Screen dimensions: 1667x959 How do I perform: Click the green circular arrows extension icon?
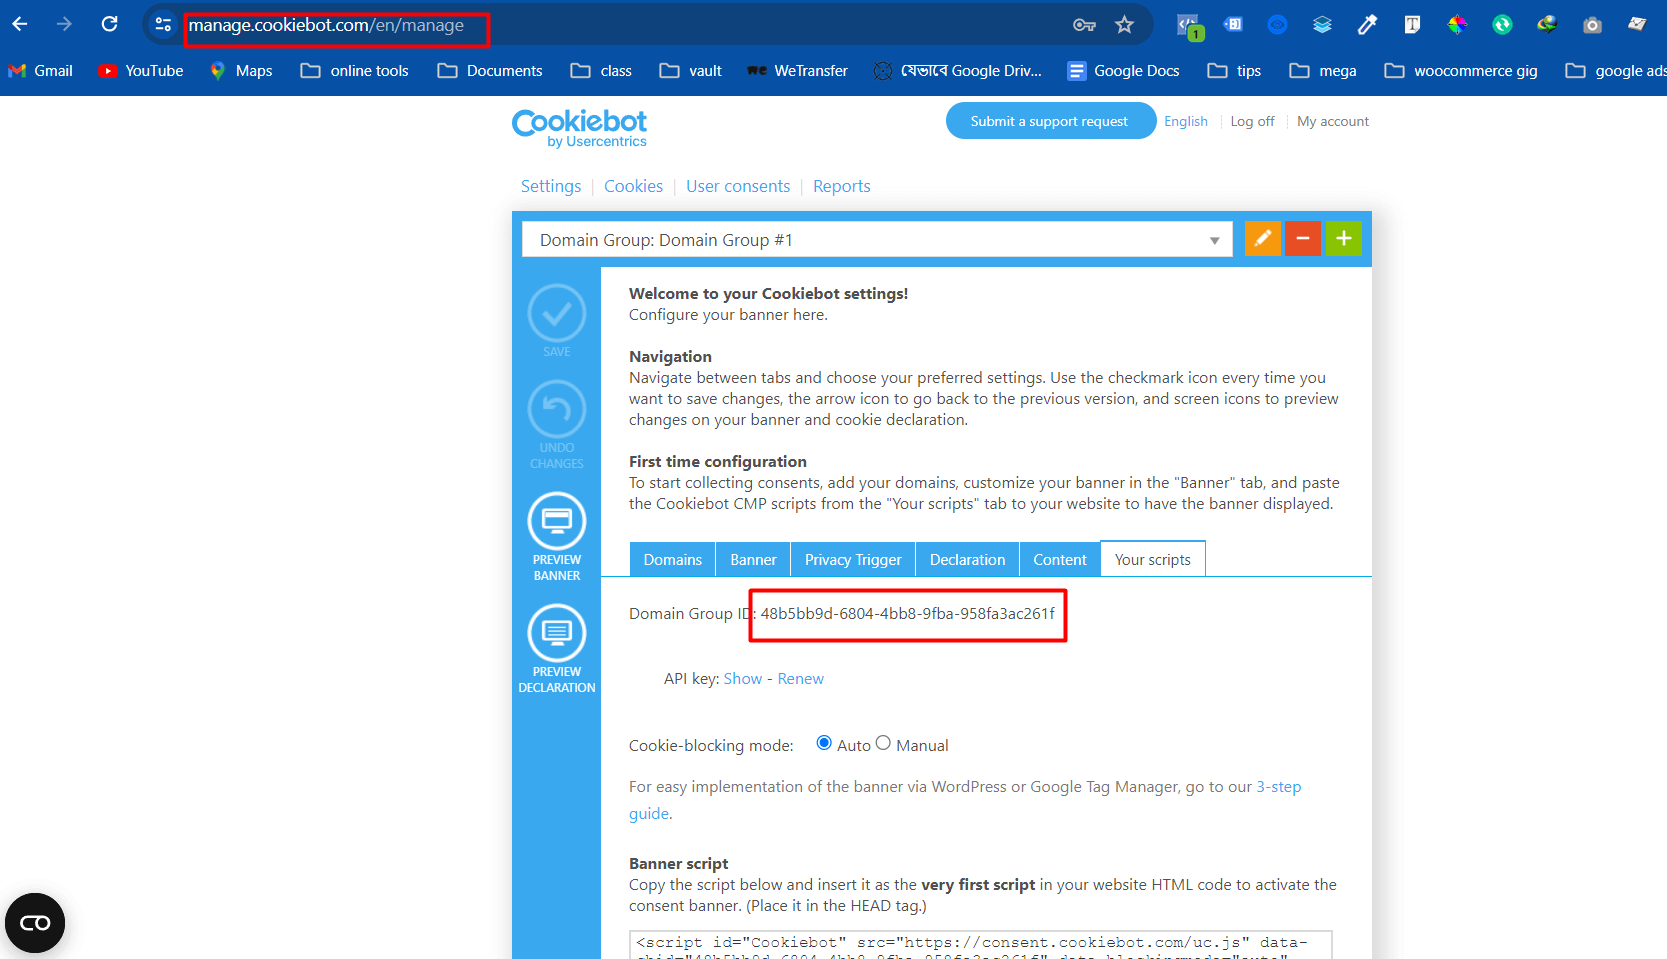pos(1502,25)
